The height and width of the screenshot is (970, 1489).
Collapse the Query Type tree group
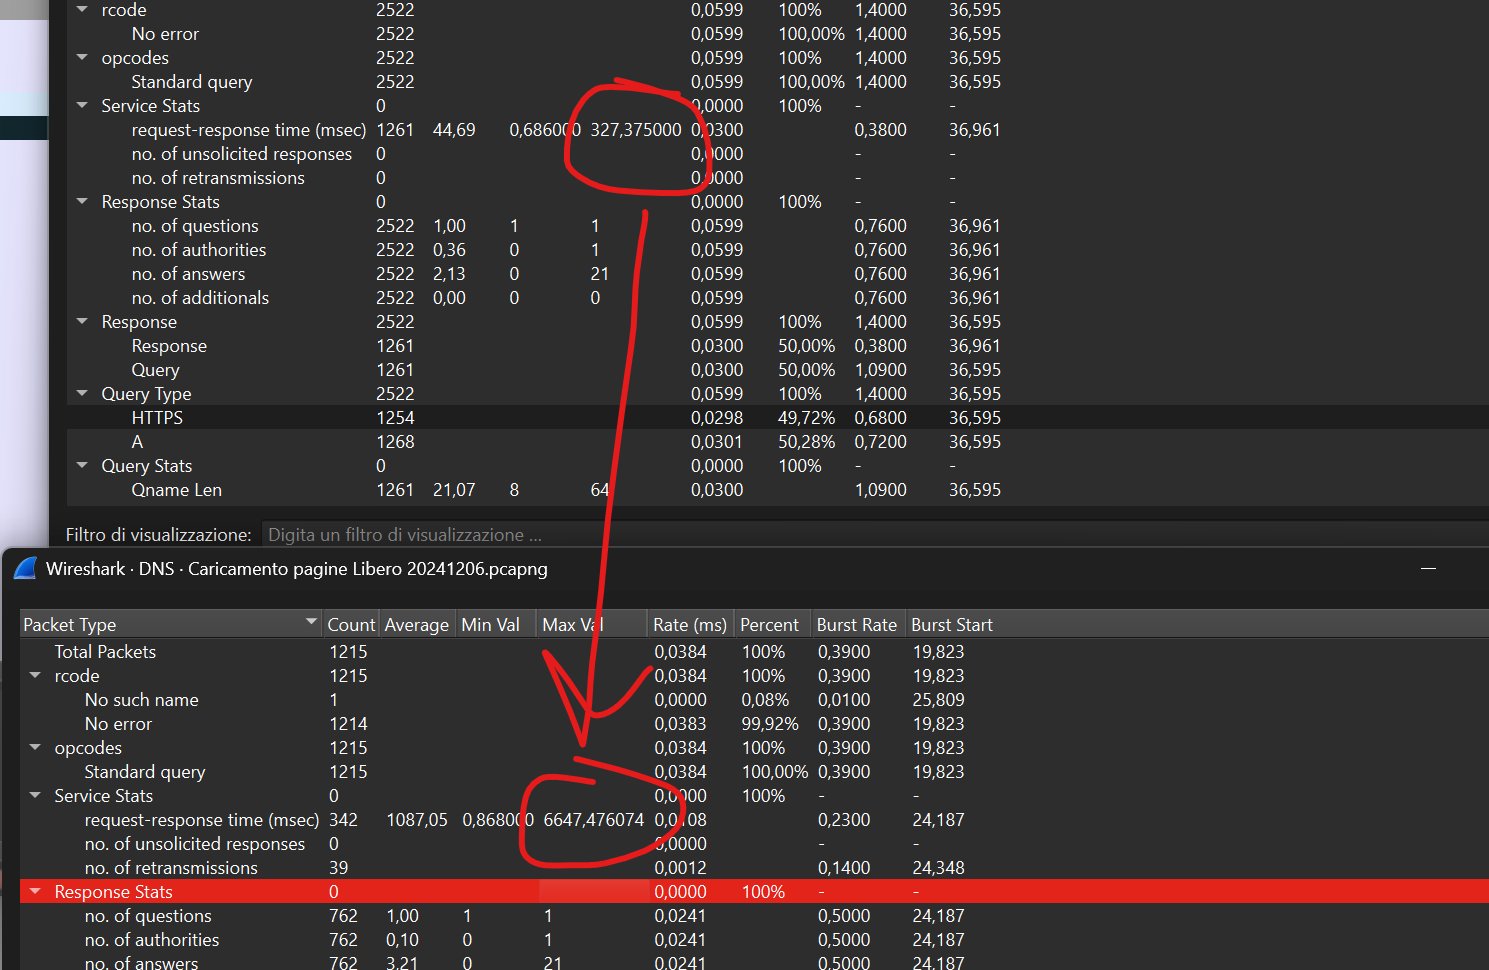tap(83, 394)
